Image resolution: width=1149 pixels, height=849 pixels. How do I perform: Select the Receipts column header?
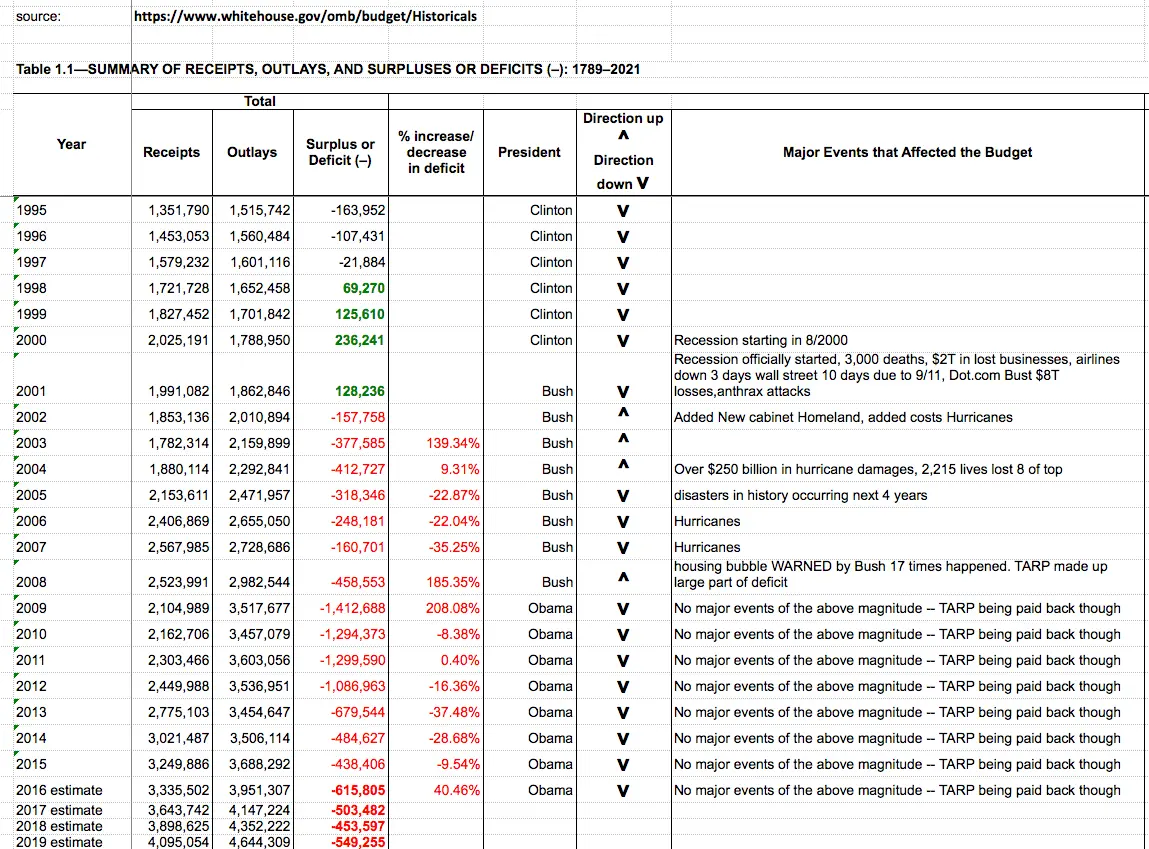point(171,152)
